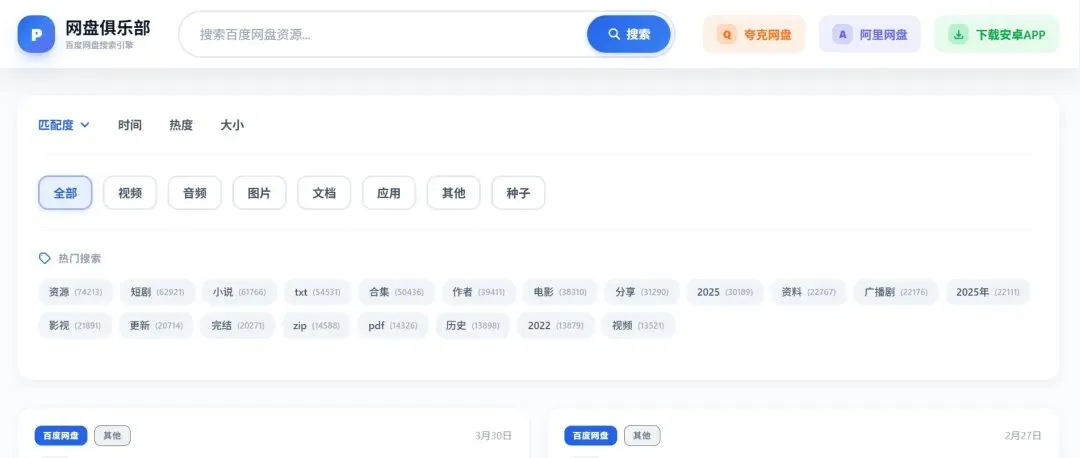Viewport: 1080px width, 458px height.
Task: Click hot search tag 小说
Action: click(240, 292)
